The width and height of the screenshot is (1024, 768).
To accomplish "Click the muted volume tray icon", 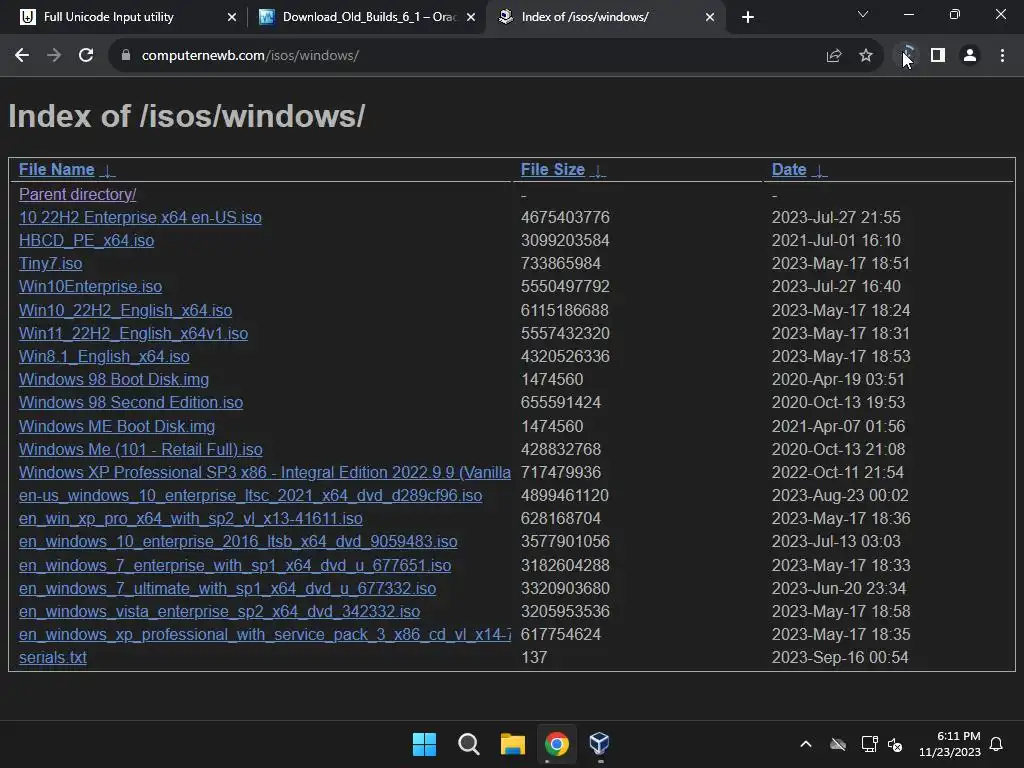I will [895, 744].
